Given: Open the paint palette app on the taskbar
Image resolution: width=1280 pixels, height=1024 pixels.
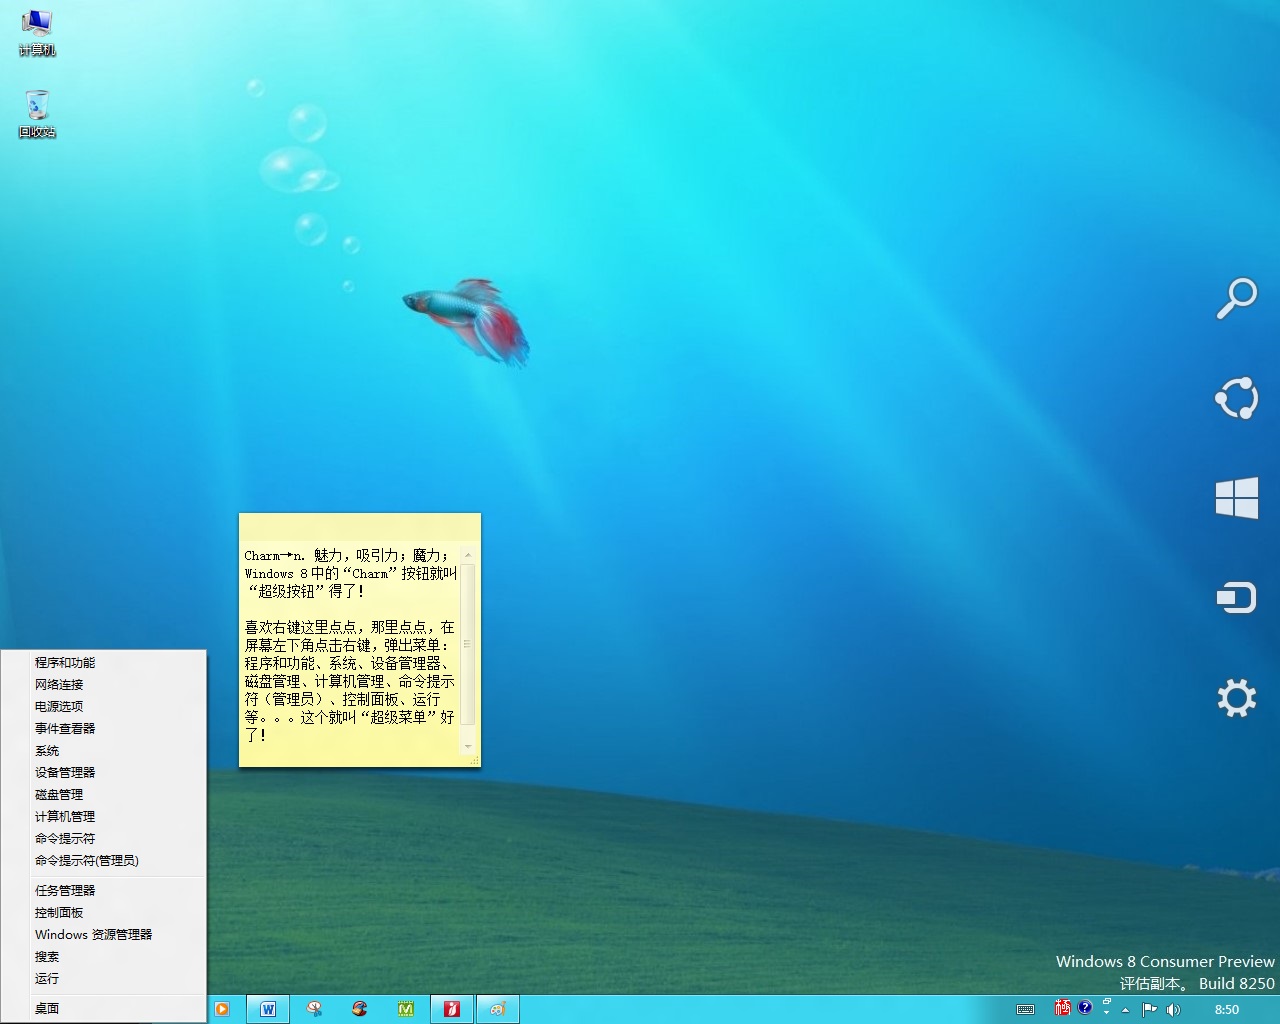Looking at the screenshot, I should tap(497, 1008).
